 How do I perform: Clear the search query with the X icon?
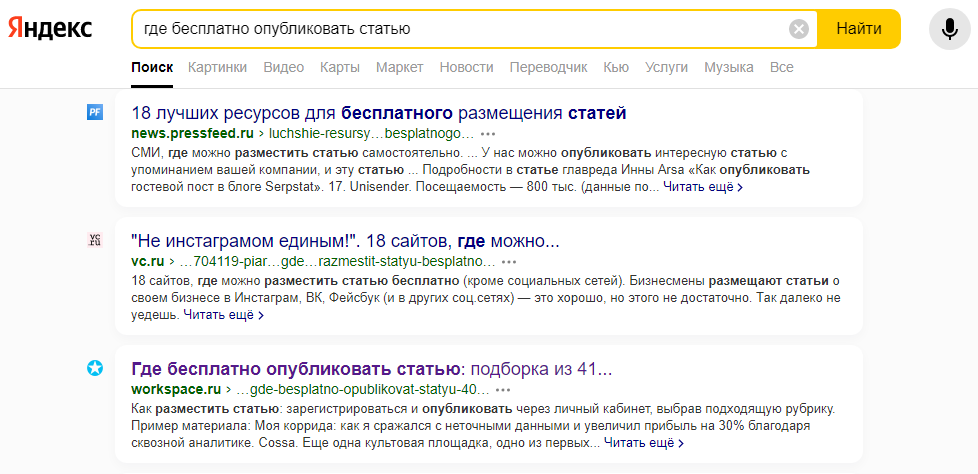coord(798,29)
